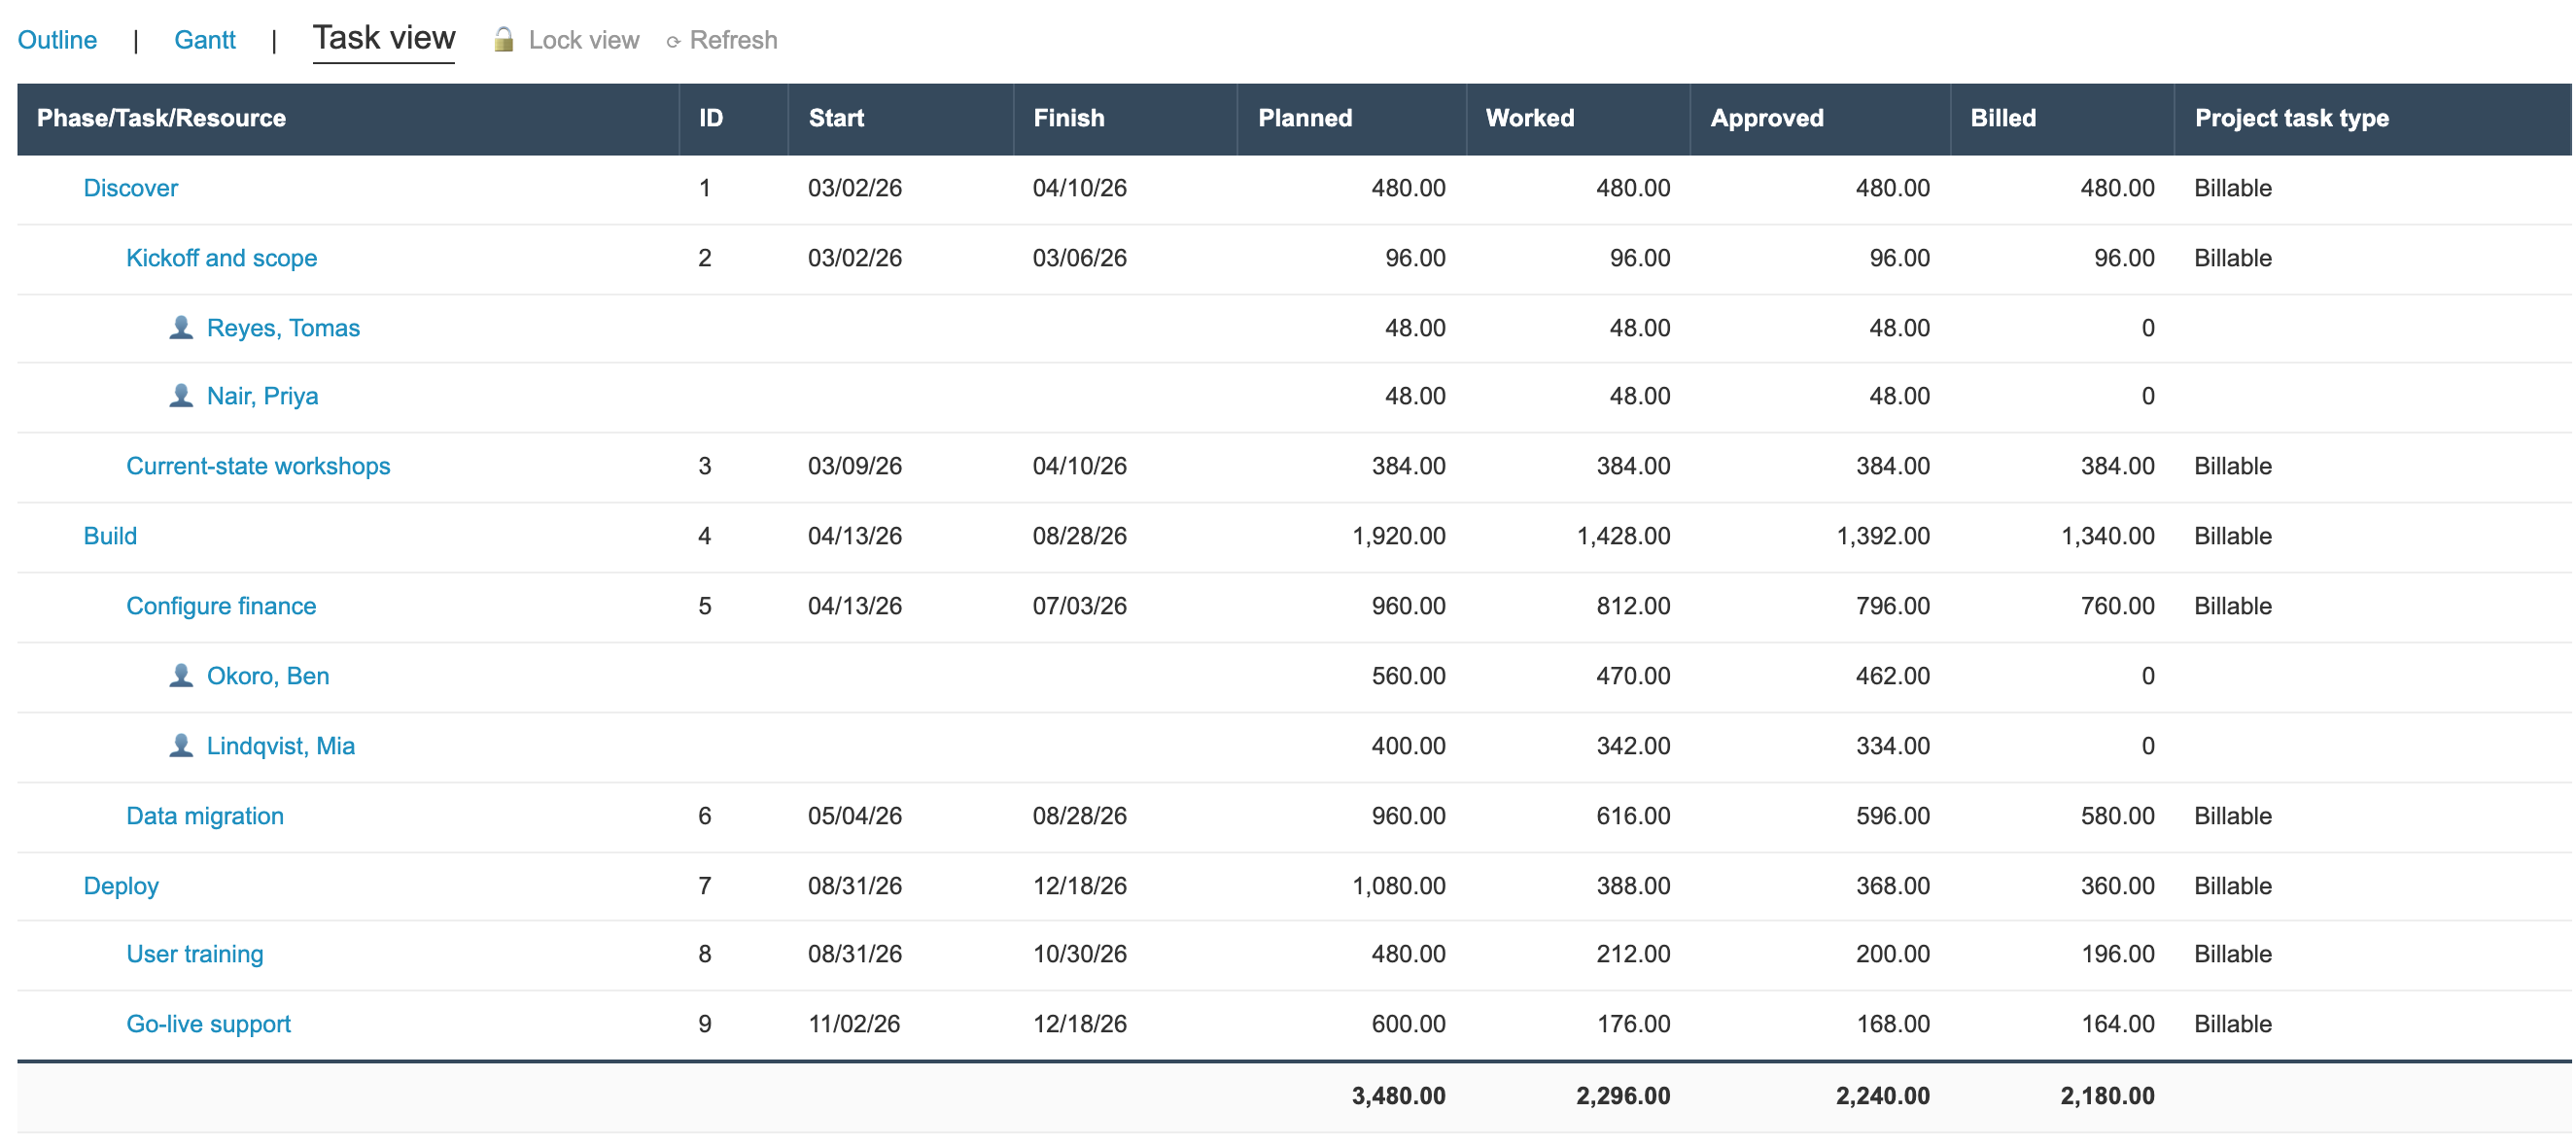Open the Data migration task
The width and height of the screenshot is (2576, 1147).
[x=205, y=816]
